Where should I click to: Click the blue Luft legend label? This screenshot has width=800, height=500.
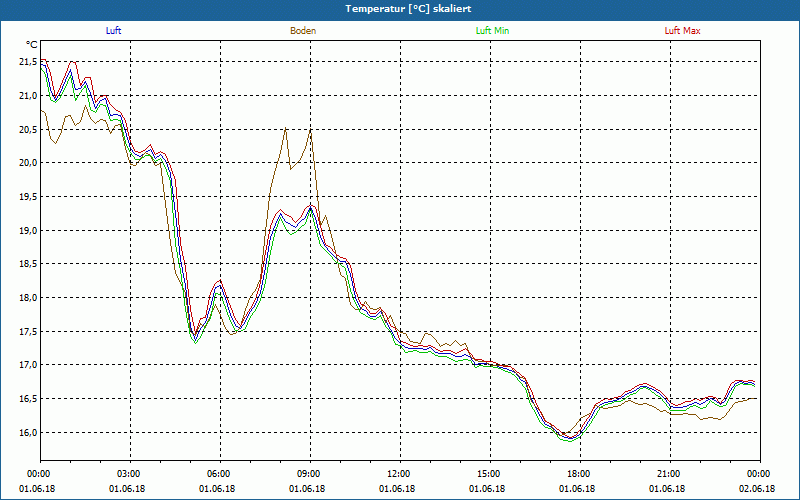[x=113, y=31]
